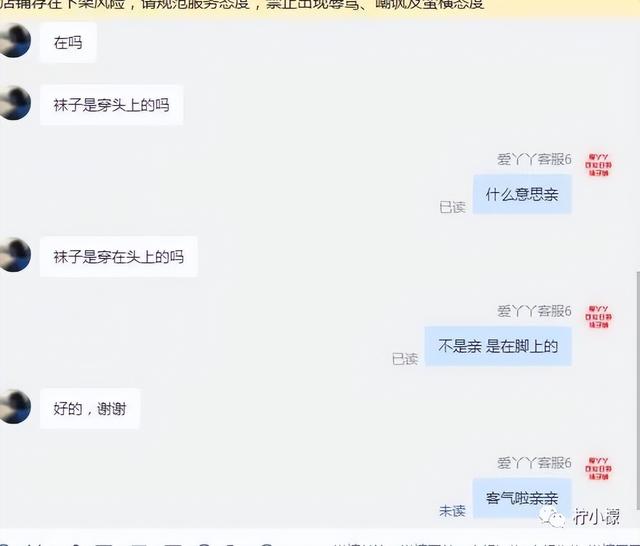The height and width of the screenshot is (546, 640).
Task: Click the 已读 status beside "什么意思亲"
Action: click(452, 207)
